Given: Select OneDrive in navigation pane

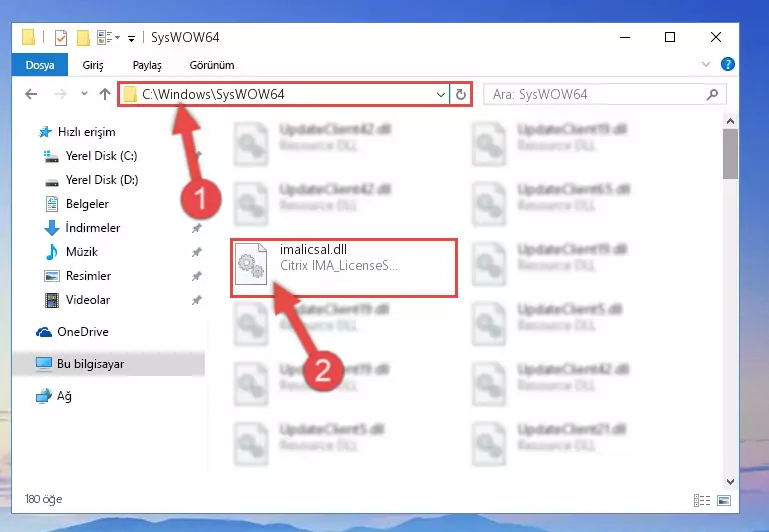Looking at the screenshot, I should pos(82,332).
